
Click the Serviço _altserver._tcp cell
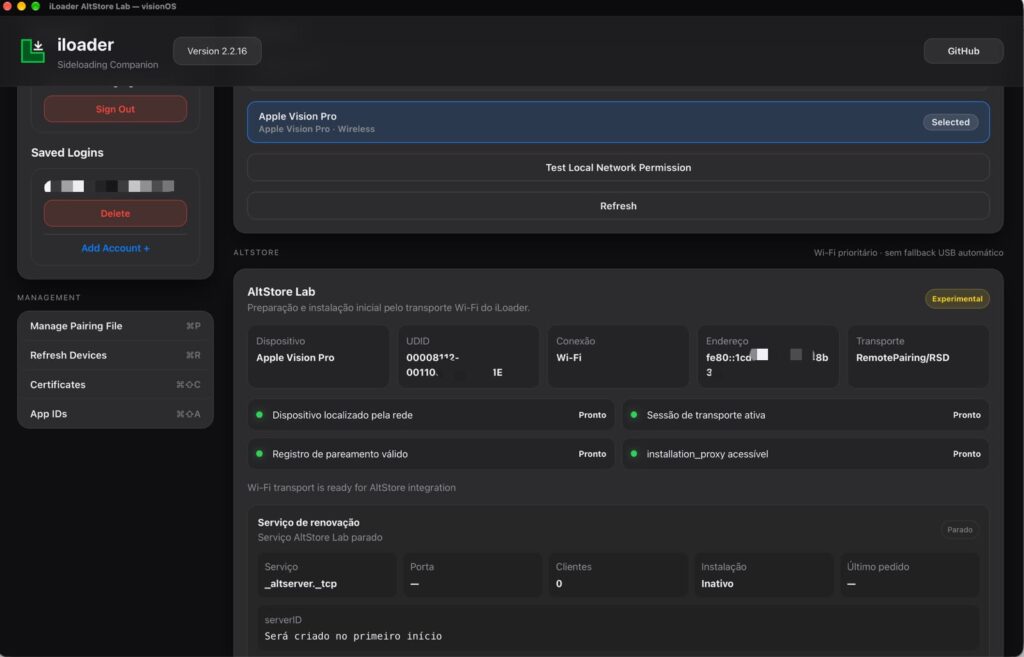tap(327, 575)
